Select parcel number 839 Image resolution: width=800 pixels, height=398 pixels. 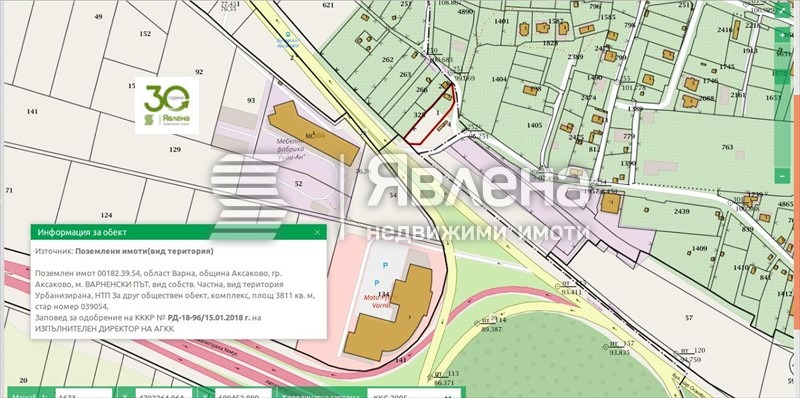(x=747, y=230)
